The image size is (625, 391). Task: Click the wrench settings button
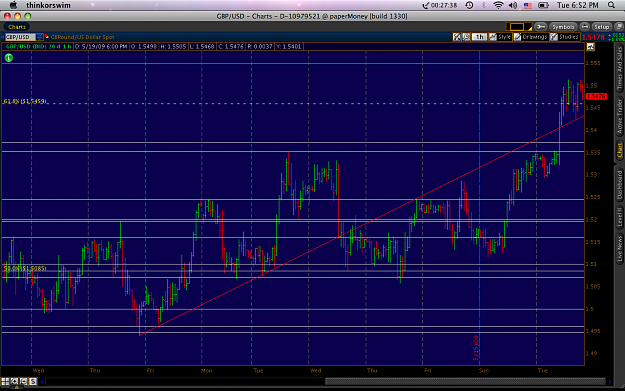[x=540, y=27]
